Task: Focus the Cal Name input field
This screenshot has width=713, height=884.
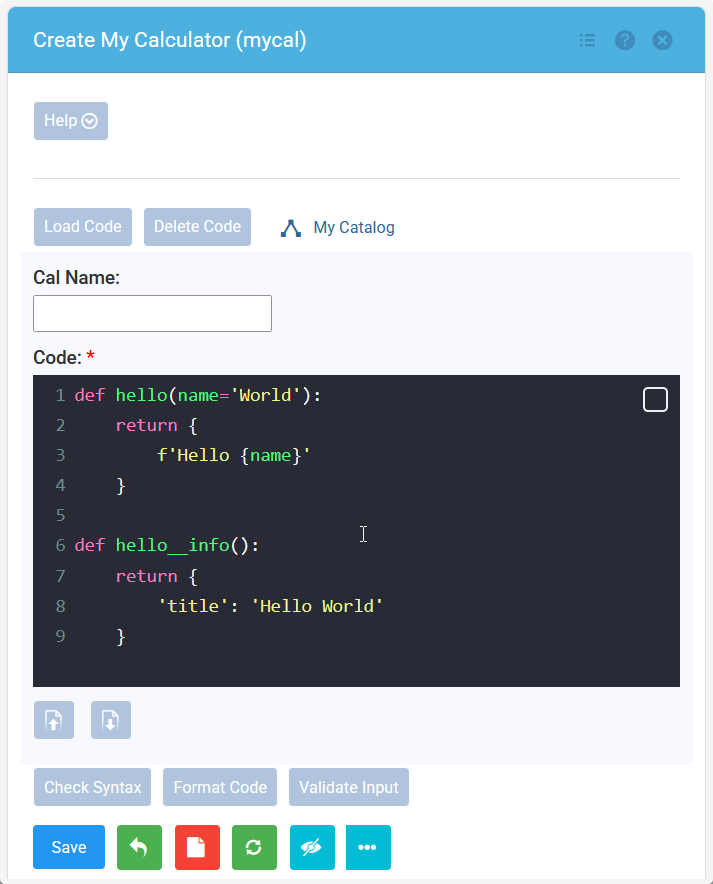Action: (x=152, y=313)
